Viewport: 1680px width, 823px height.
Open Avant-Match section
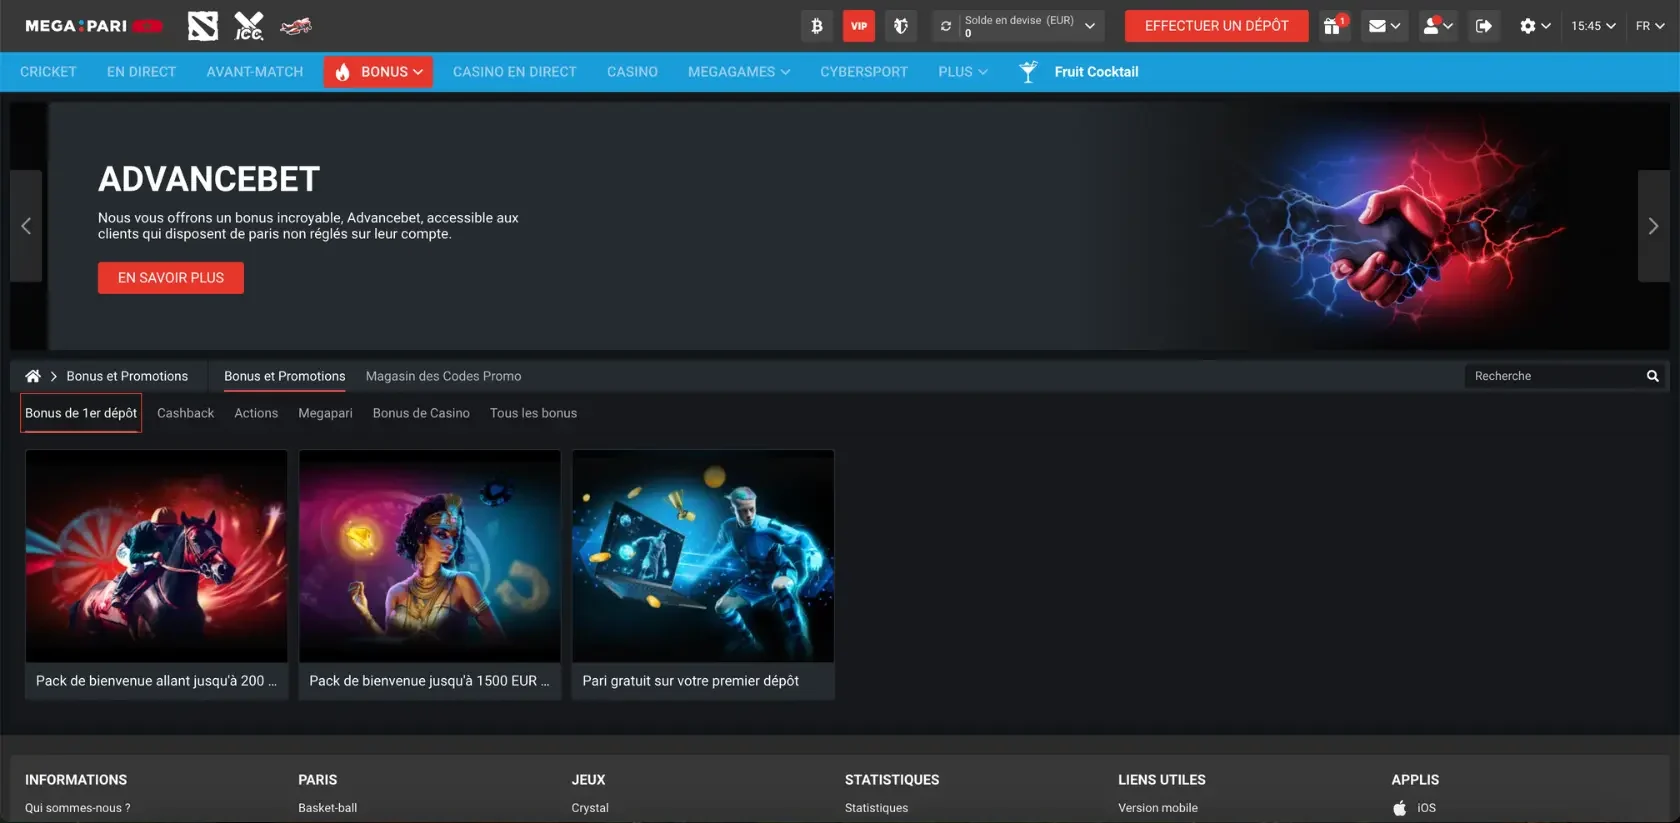click(255, 72)
